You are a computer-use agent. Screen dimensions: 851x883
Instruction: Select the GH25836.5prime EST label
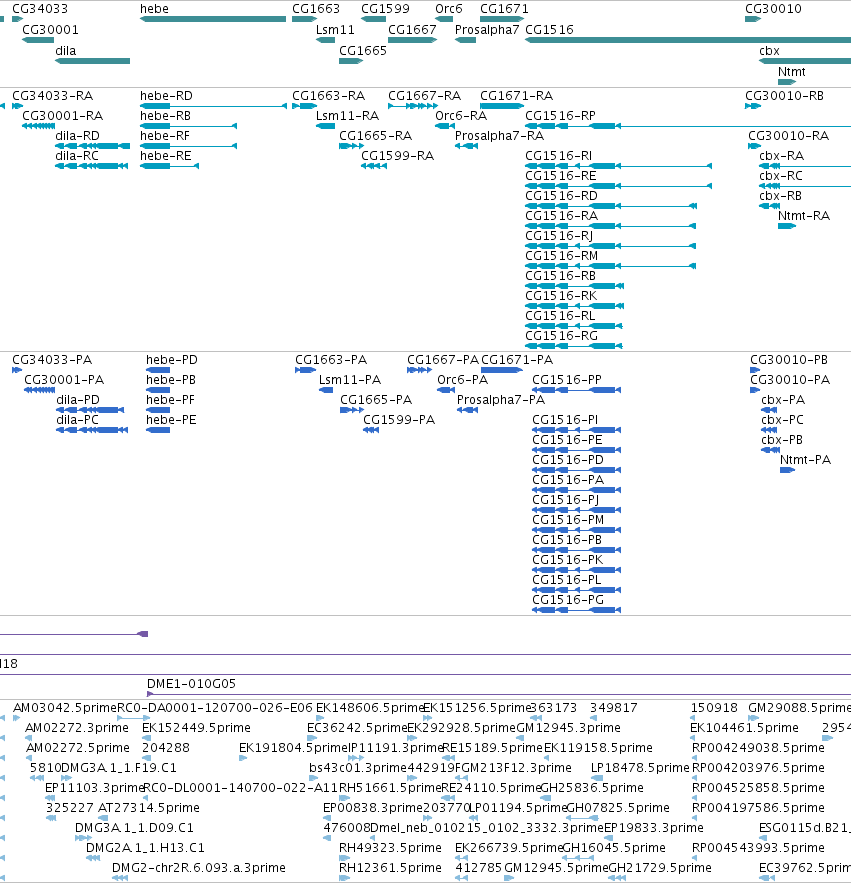[592, 788]
